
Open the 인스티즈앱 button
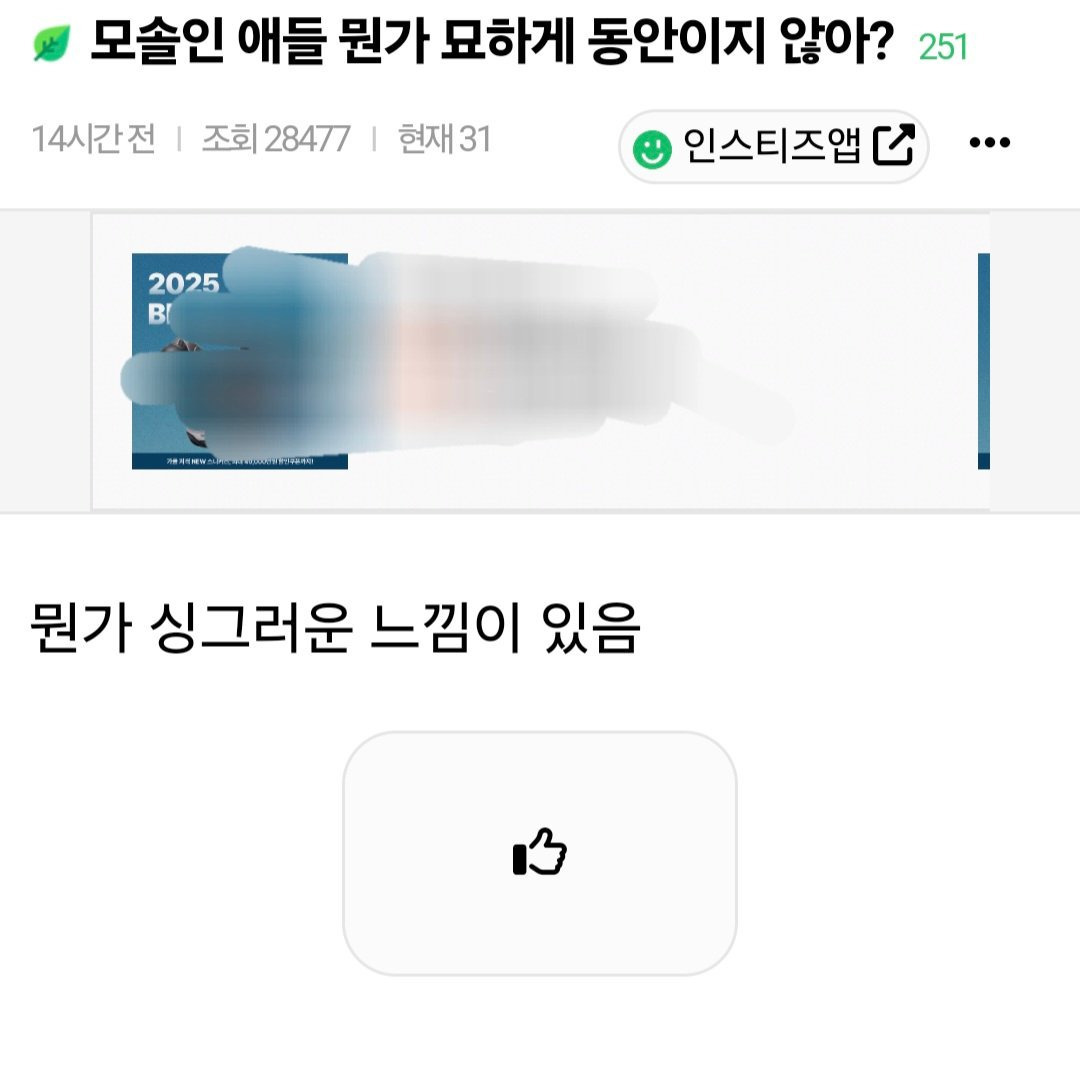point(774,147)
